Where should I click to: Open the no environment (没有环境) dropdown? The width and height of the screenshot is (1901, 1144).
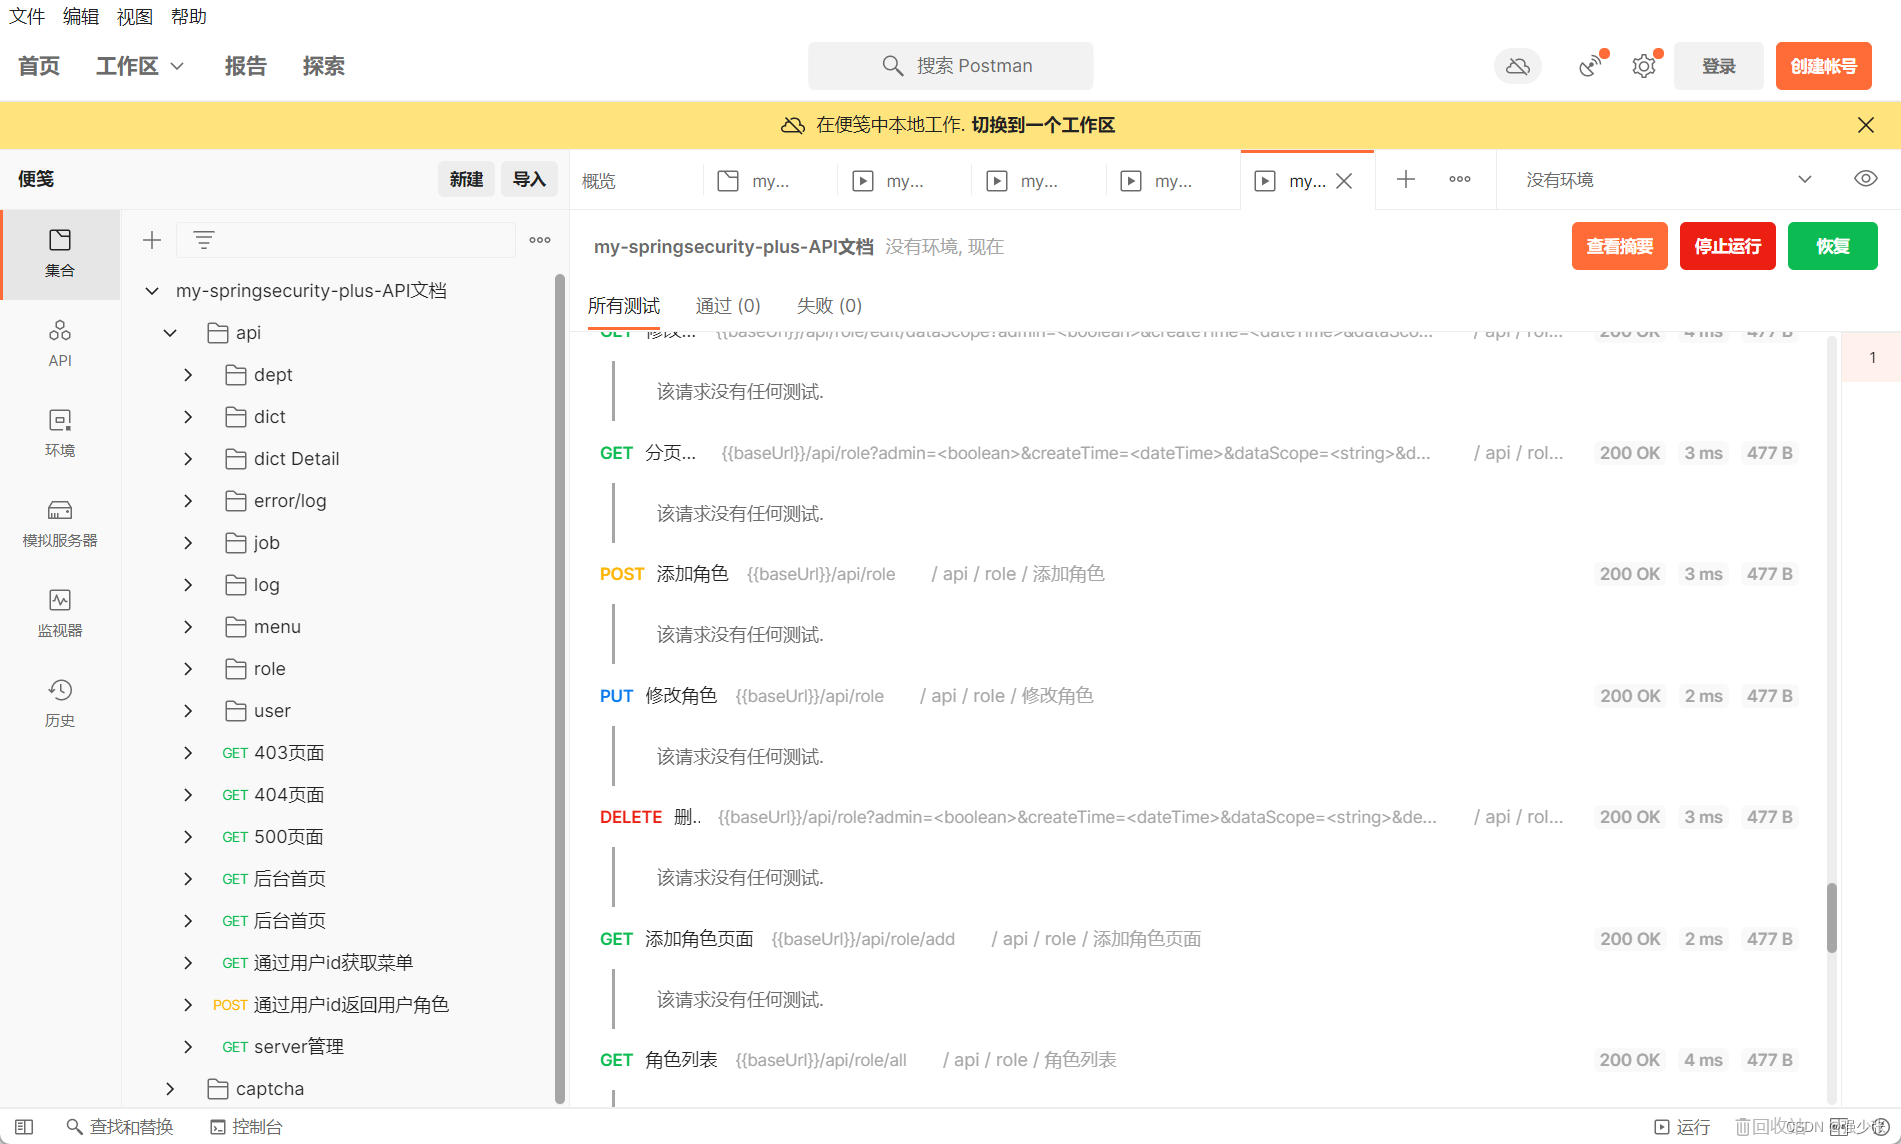(1668, 180)
